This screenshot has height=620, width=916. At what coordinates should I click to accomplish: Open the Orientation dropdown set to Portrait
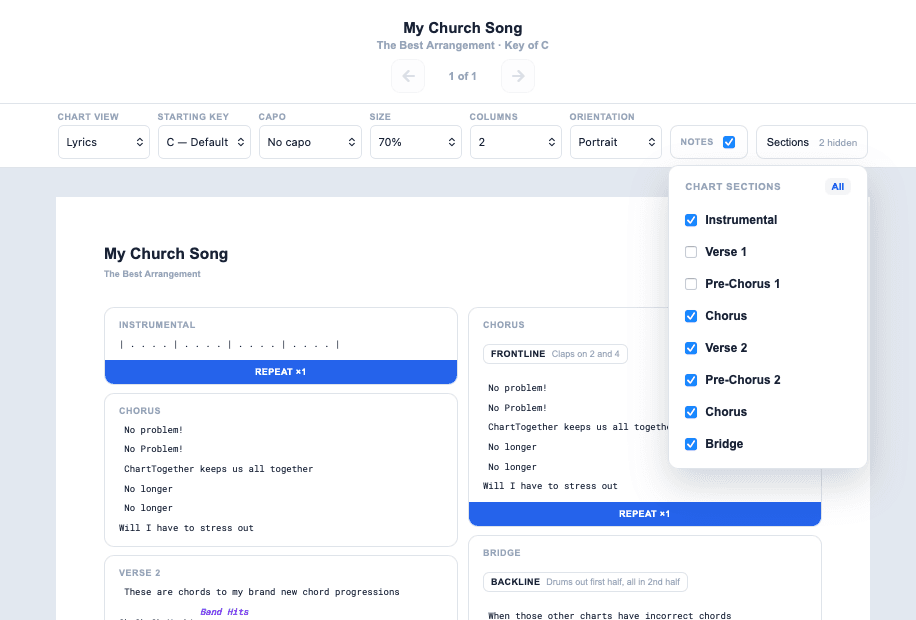[x=616, y=142]
